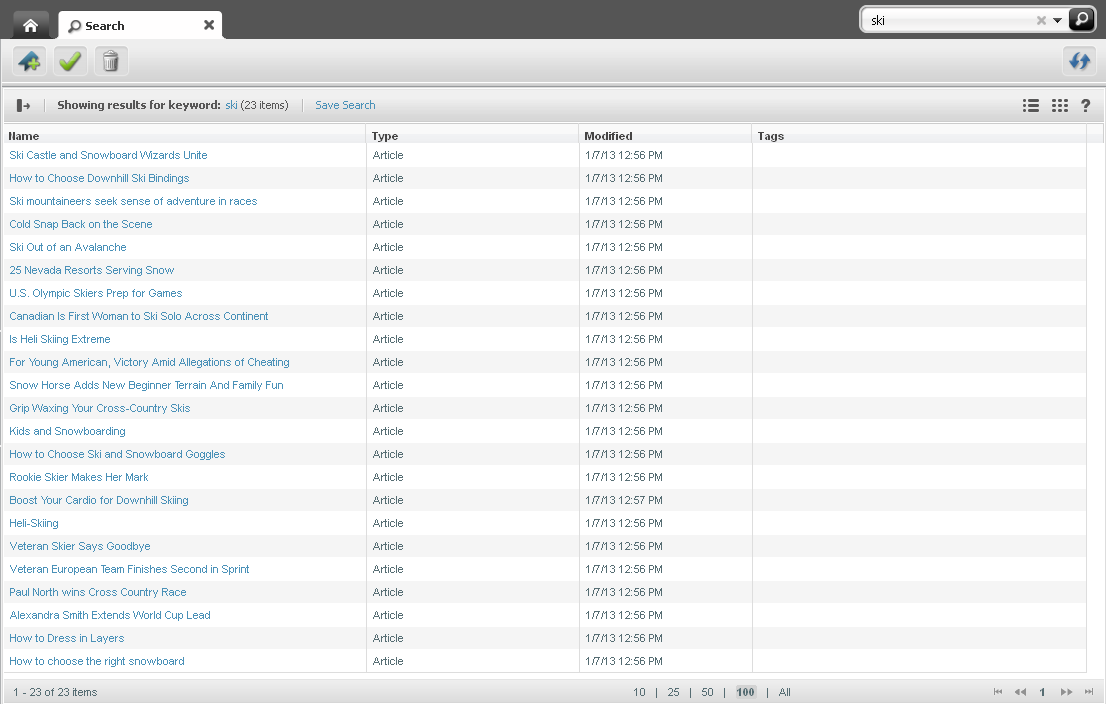Go to the previous page icon
Image resolution: width=1106 pixels, height=704 pixels.
pyautogui.click(x=1020, y=692)
